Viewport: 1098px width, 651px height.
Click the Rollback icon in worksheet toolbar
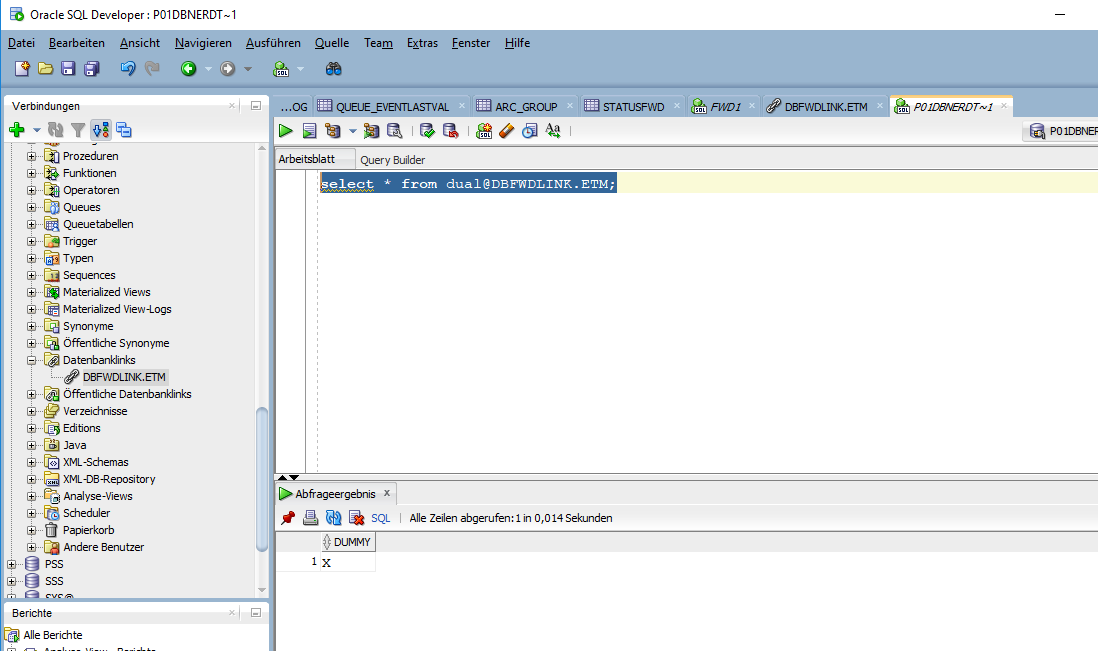click(451, 130)
